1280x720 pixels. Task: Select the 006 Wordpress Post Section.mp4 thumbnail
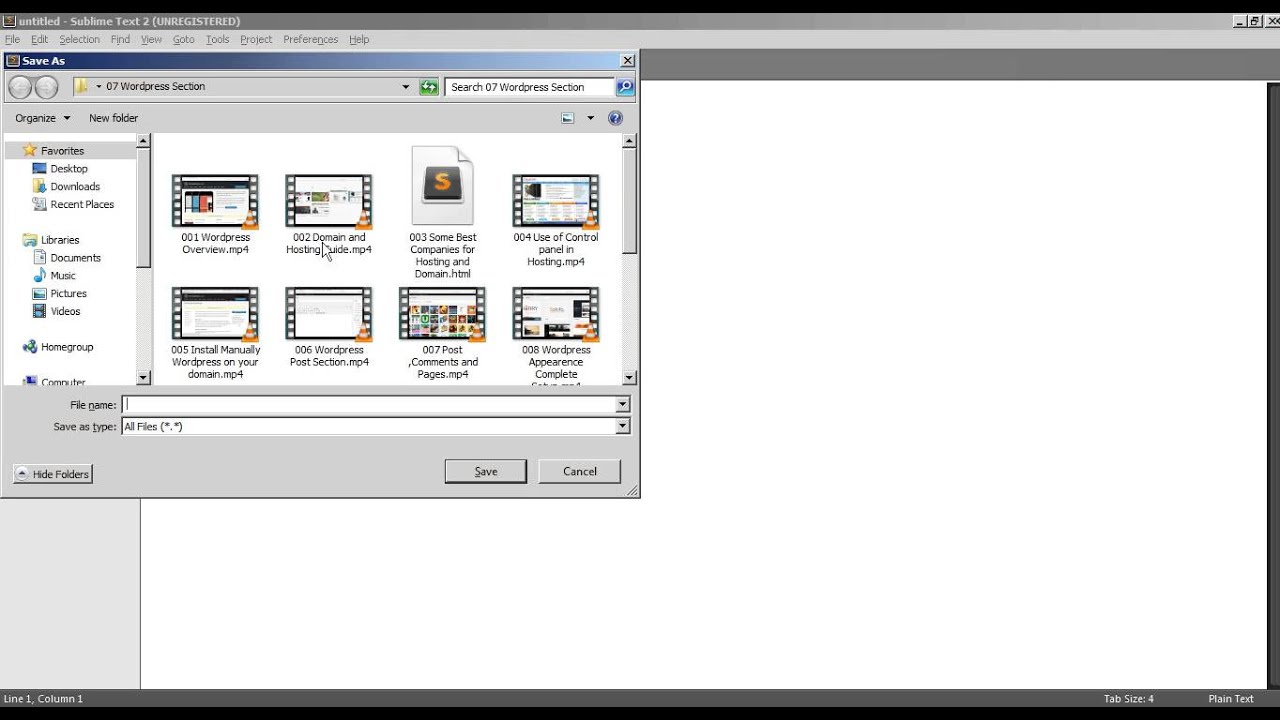tap(329, 314)
